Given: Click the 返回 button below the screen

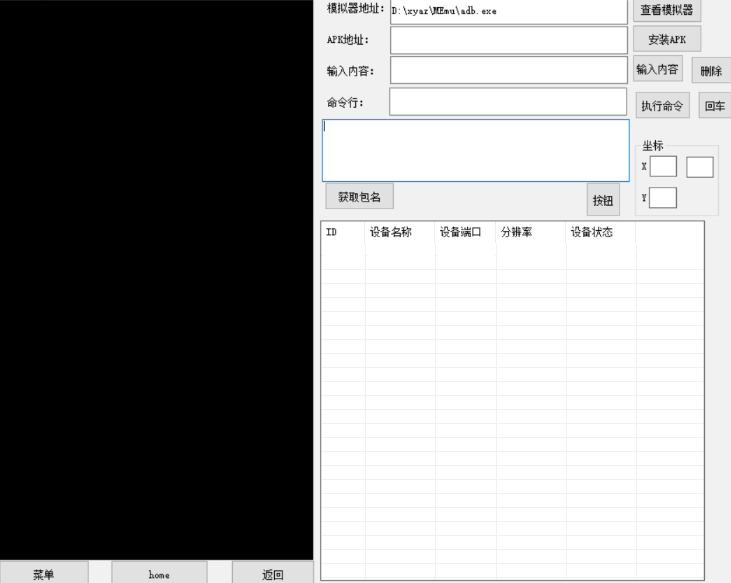Looking at the screenshot, I should point(273,573).
